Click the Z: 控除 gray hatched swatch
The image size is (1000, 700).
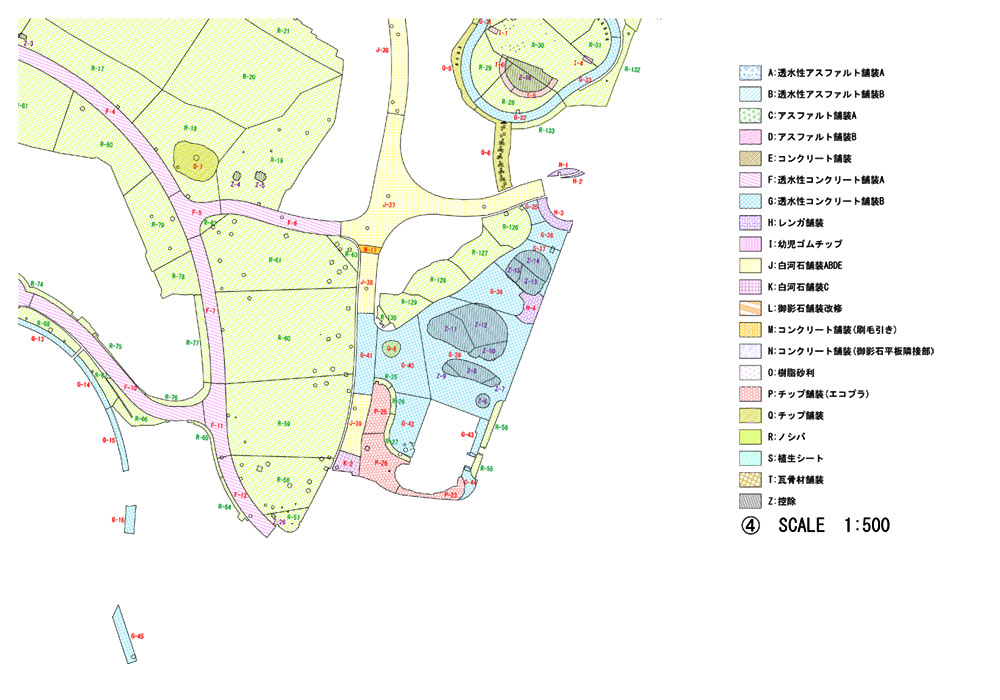(x=750, y=501)
